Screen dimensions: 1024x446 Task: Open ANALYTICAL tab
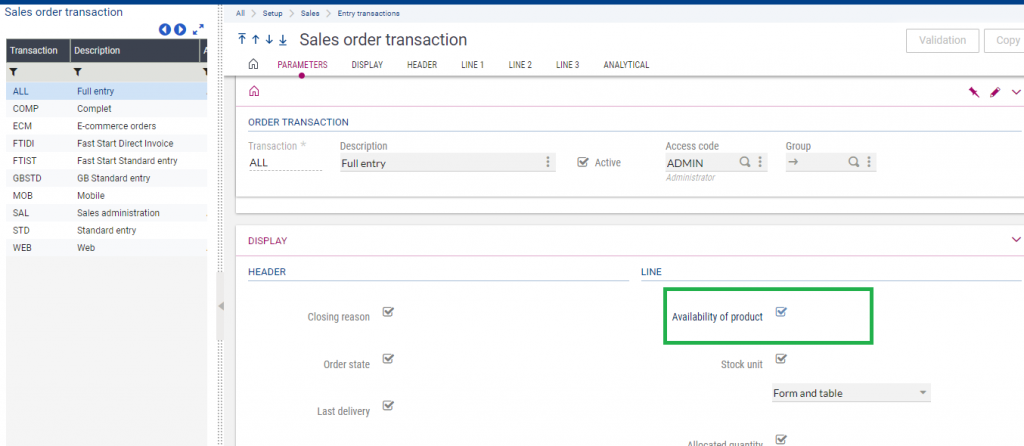[x=626, y=65]
